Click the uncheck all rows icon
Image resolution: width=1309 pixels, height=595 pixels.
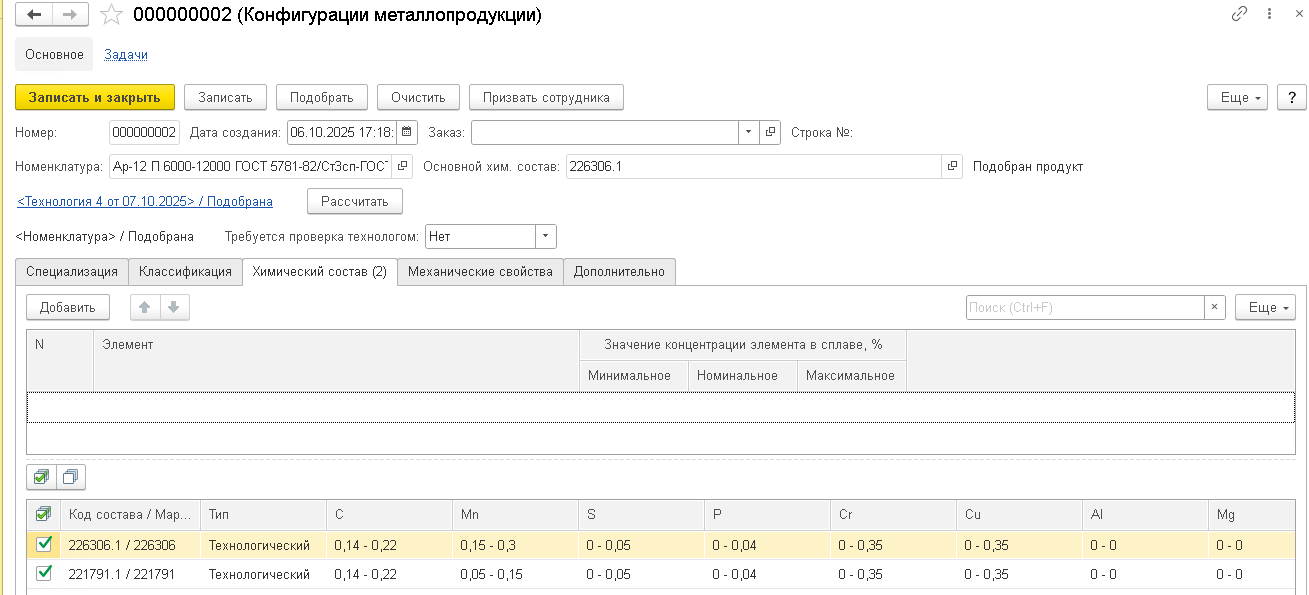click(70, 477)
